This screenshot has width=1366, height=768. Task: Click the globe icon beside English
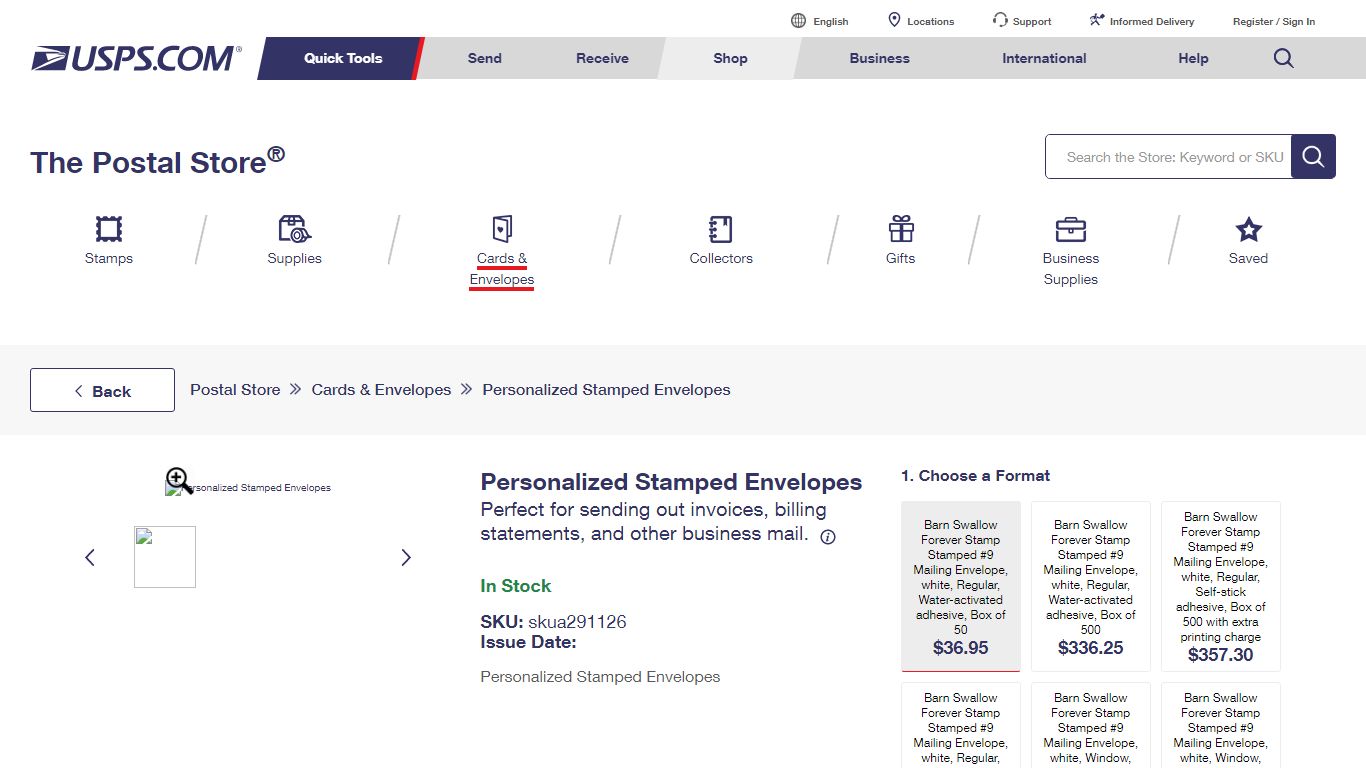[x=798, y=20]
